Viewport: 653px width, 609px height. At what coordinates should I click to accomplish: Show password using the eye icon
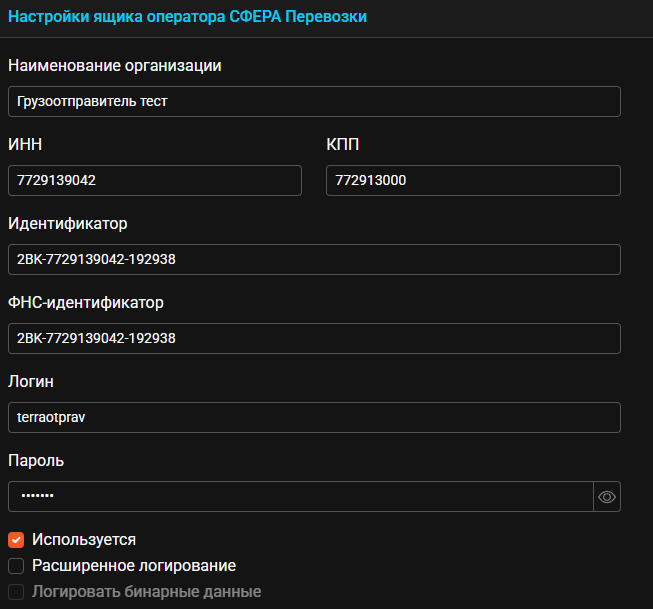[x=607, y=497]
